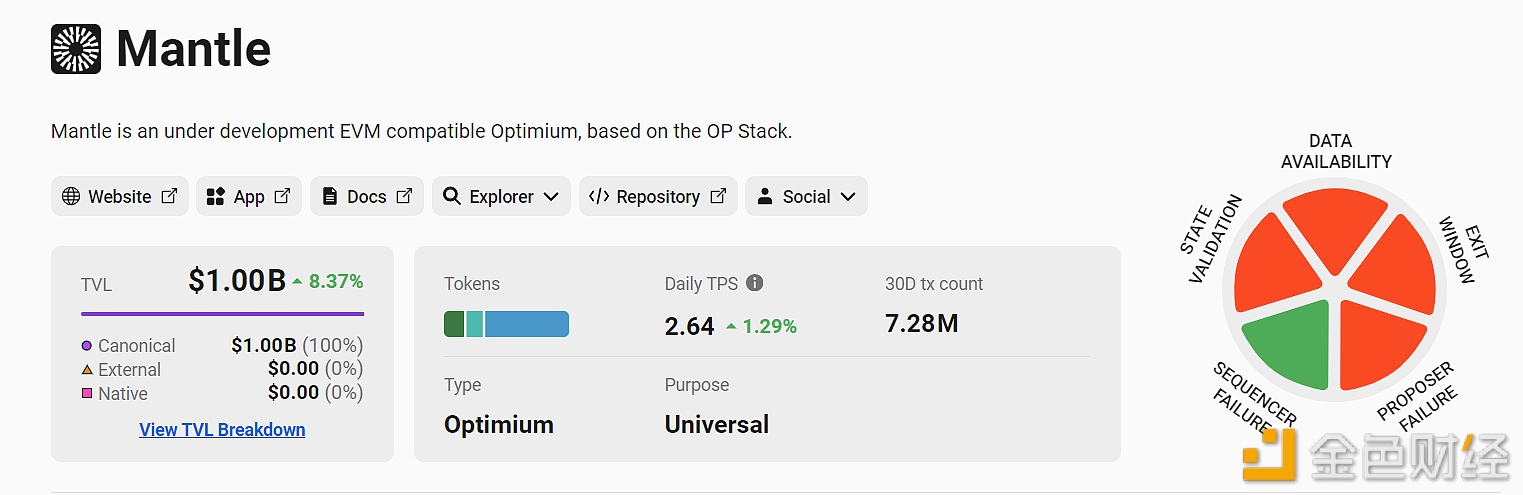Image resolution: width=1523 pixels, height=495 pixels.
Task: Click the Docs document icon
Action: tap(330, 197)
